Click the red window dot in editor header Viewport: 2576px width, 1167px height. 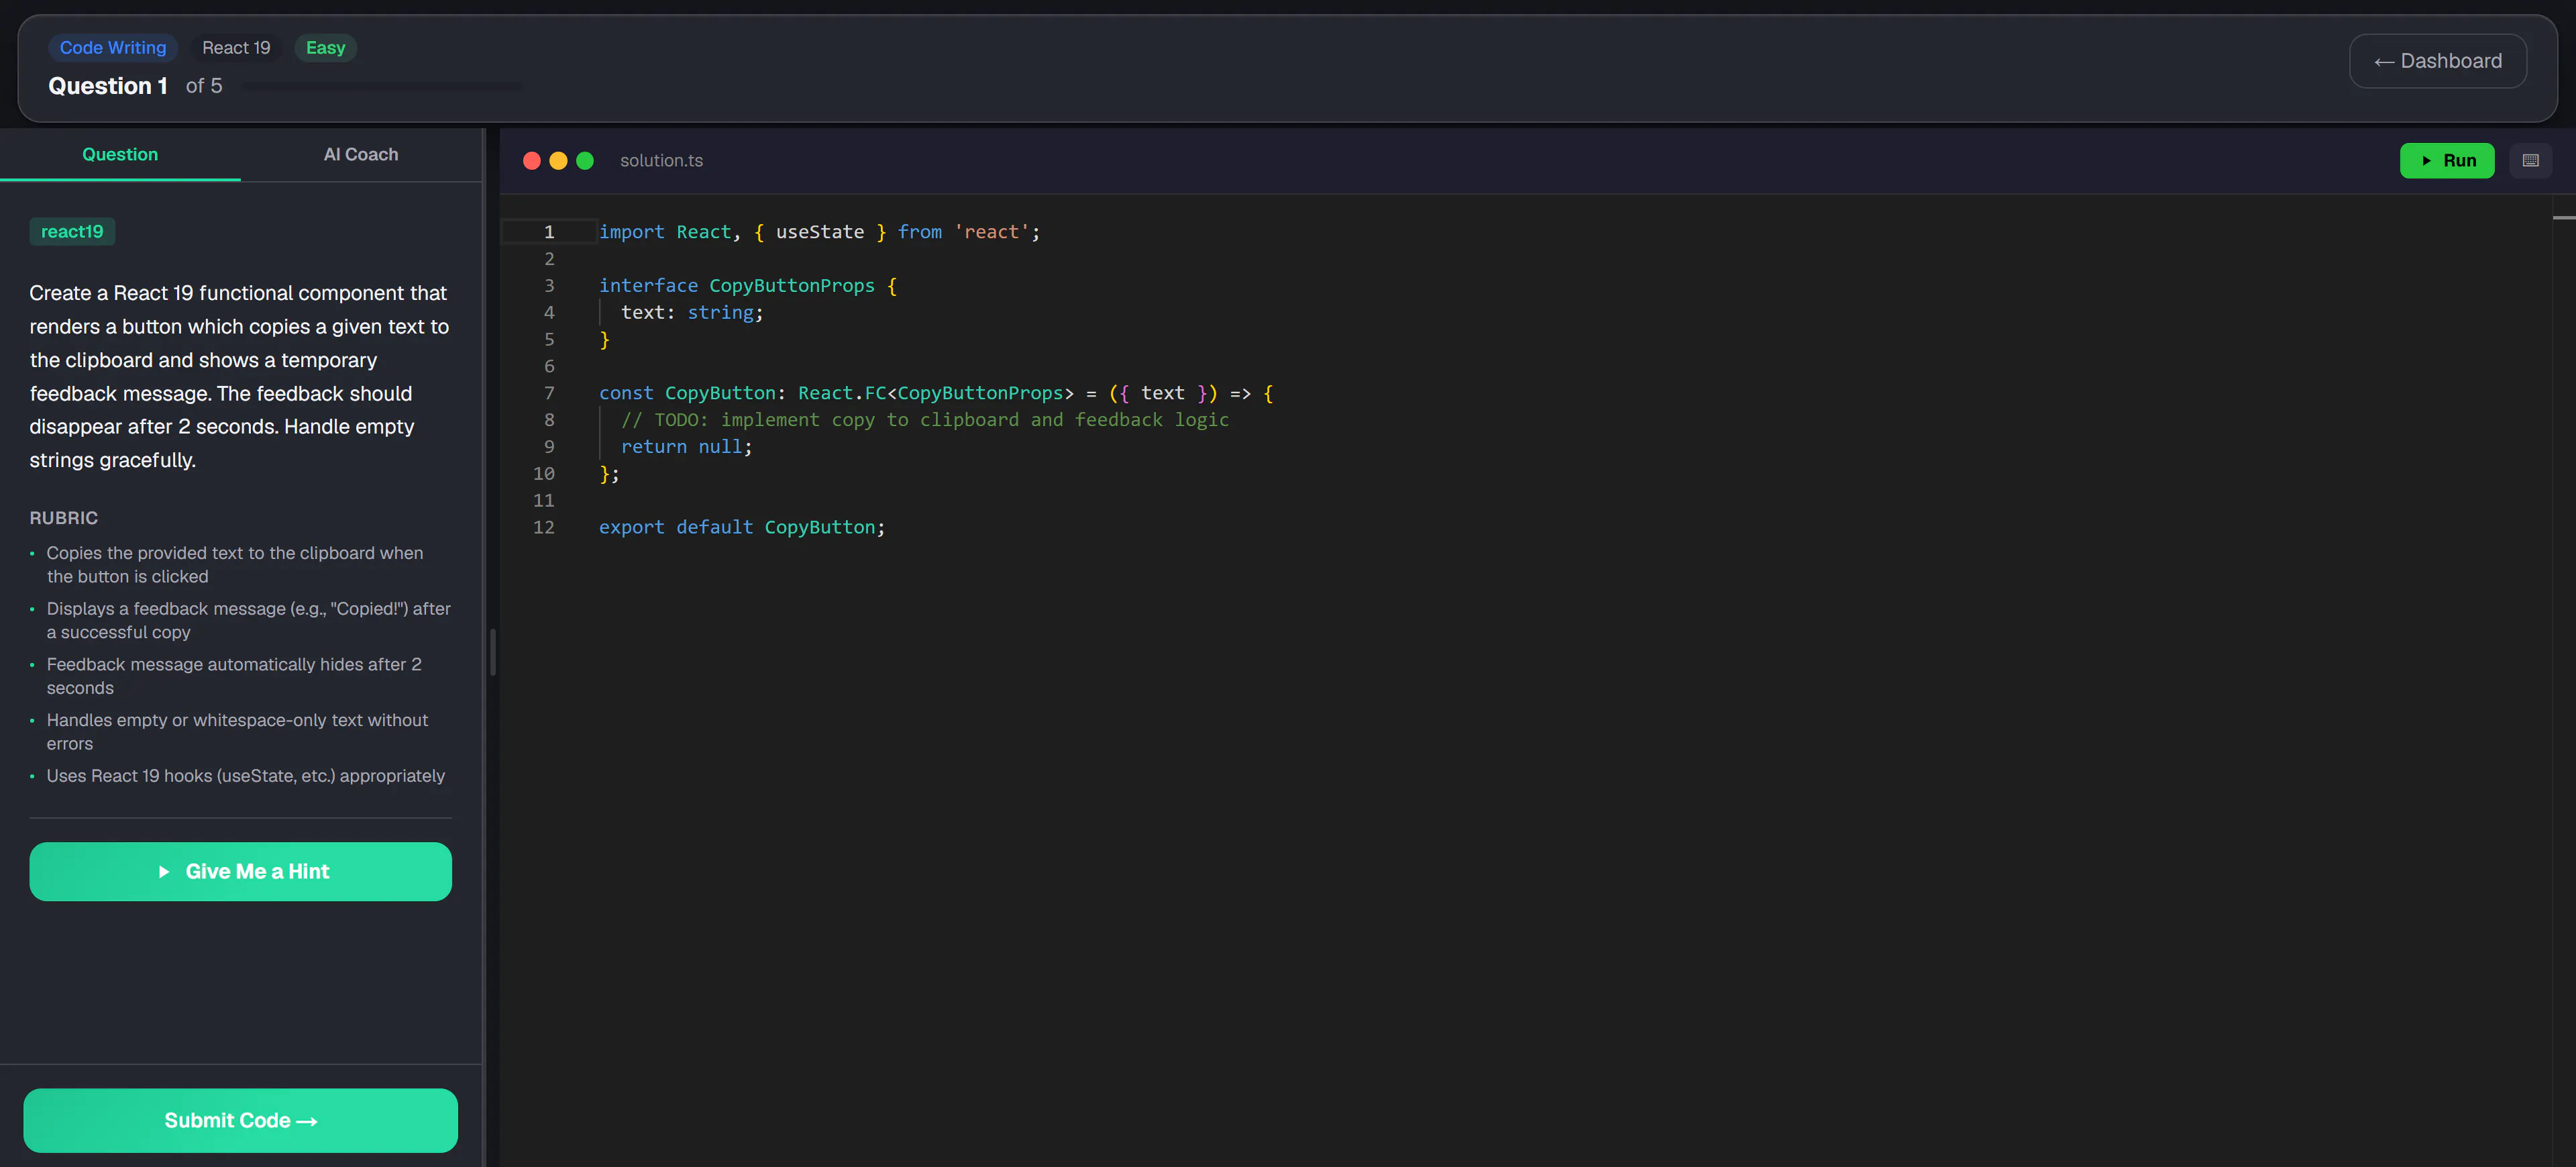pyautogui.click(x=532, y=161)
